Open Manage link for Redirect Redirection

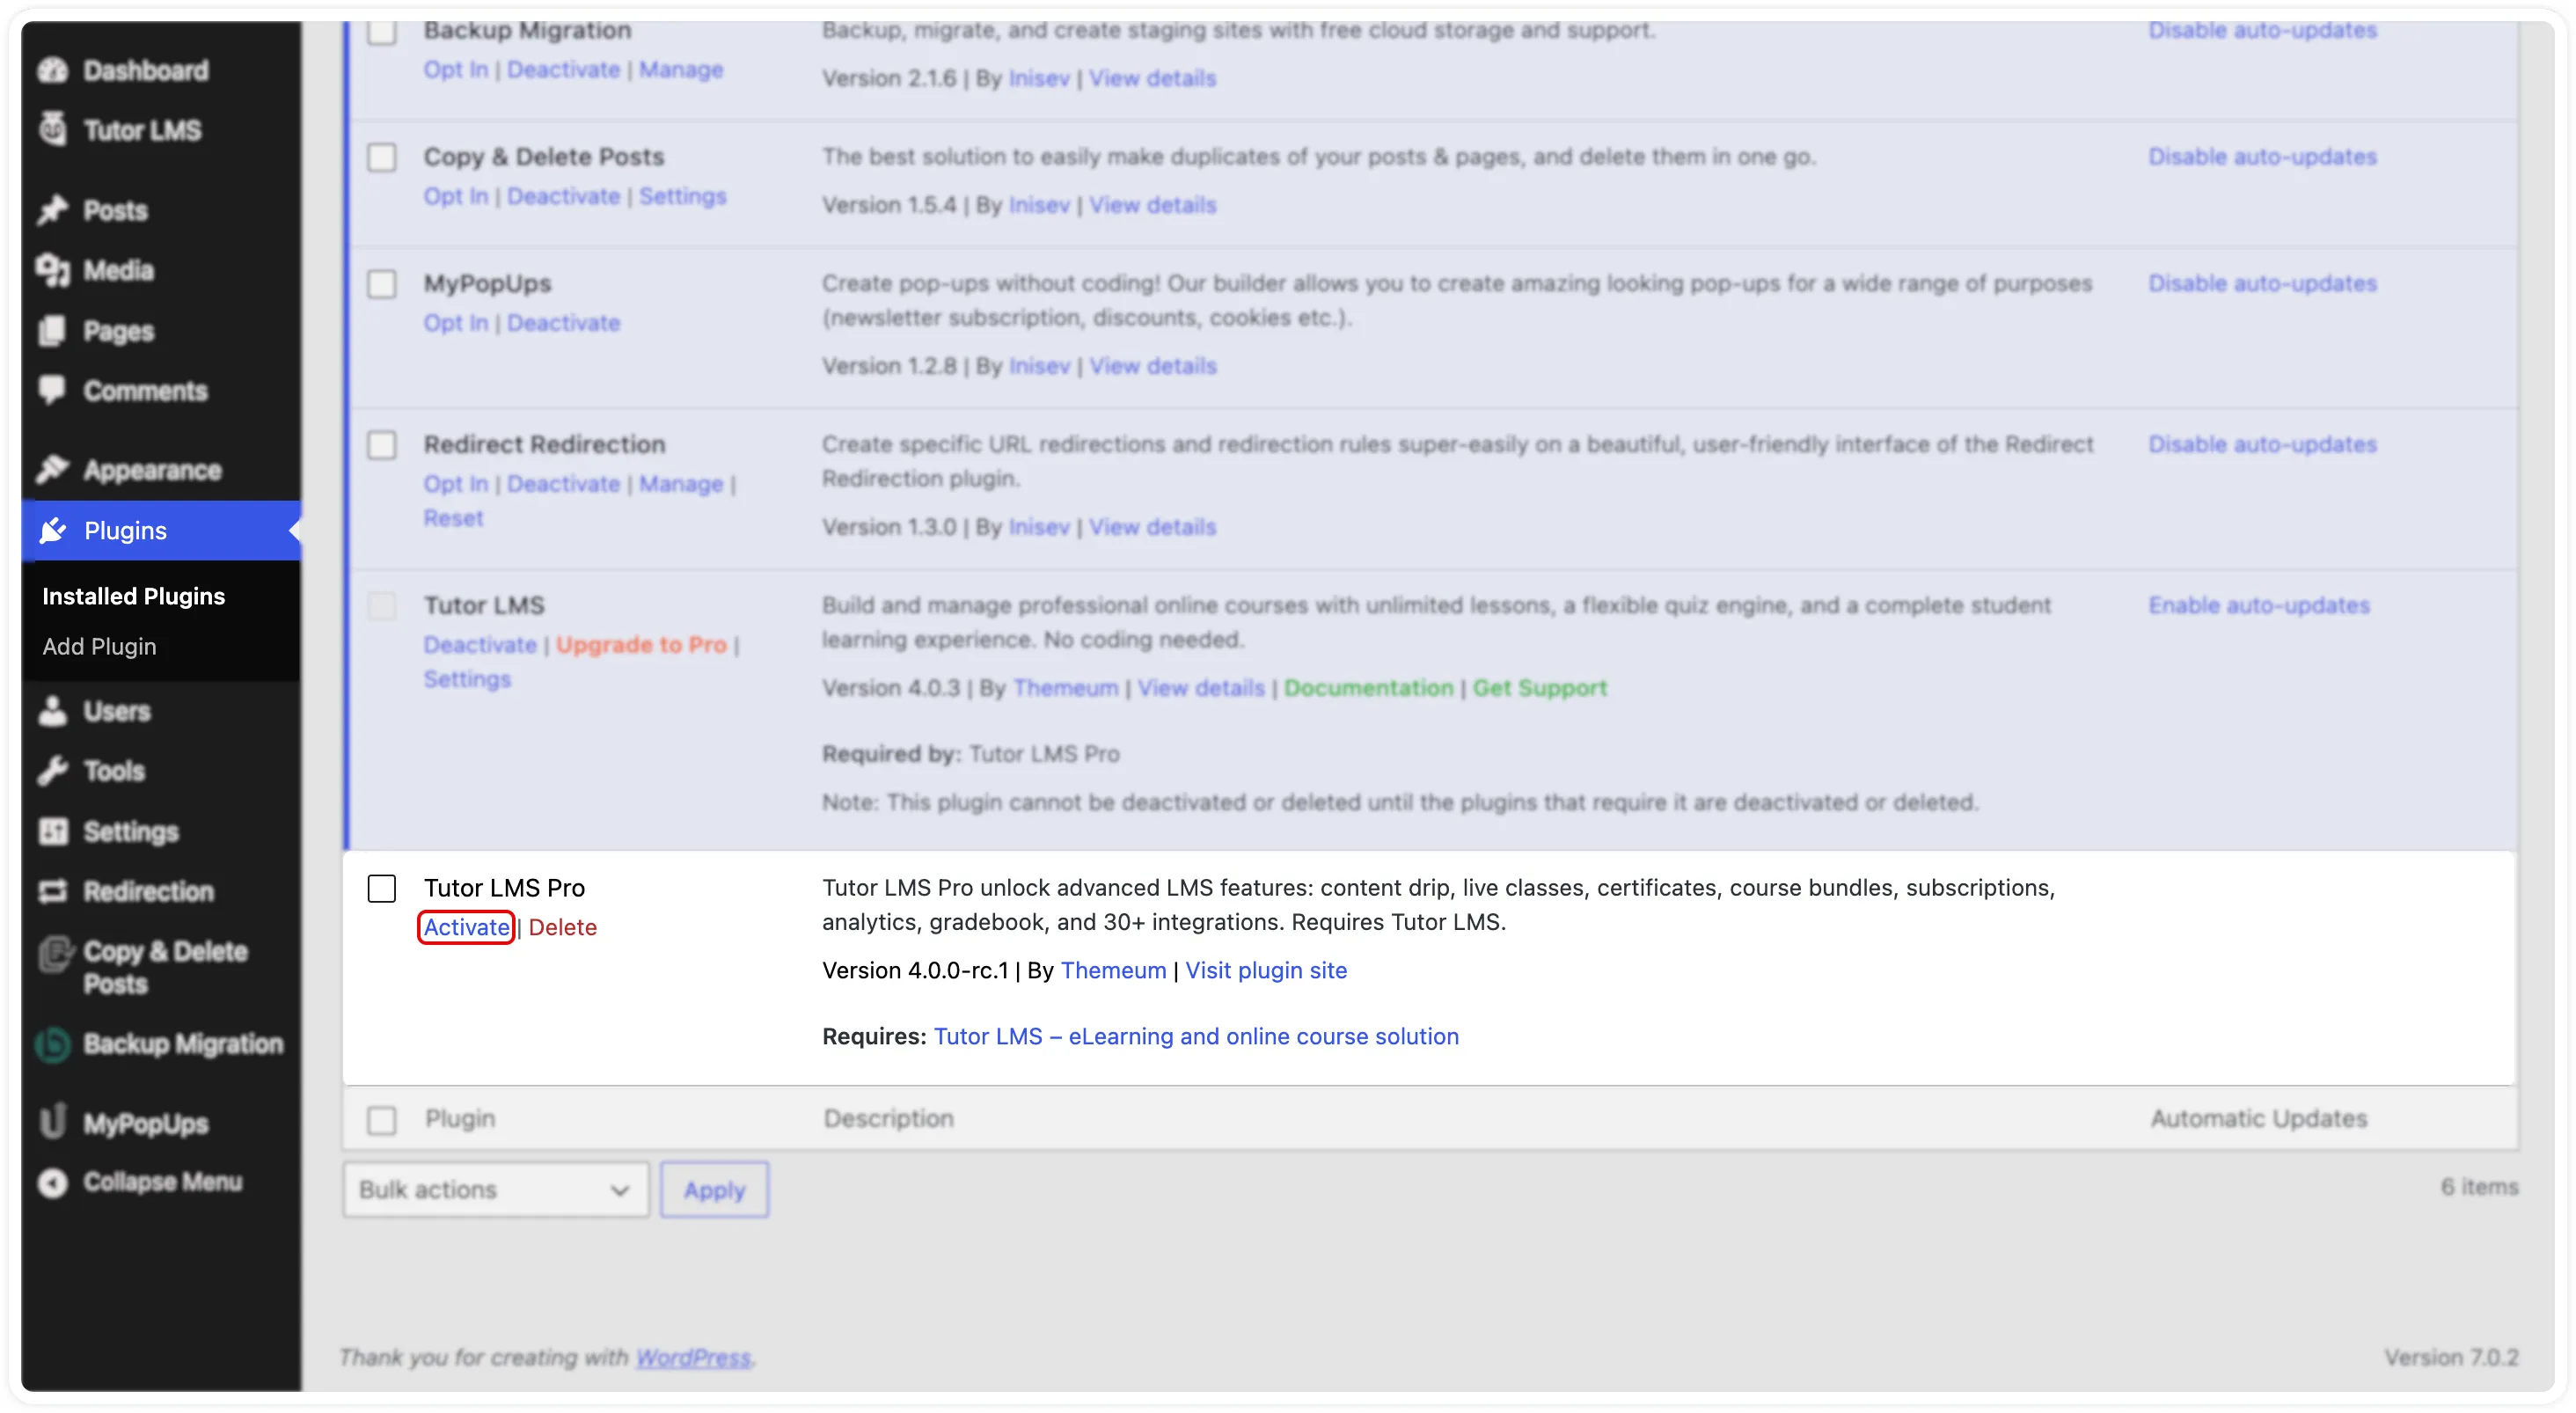tap(681, 484)
